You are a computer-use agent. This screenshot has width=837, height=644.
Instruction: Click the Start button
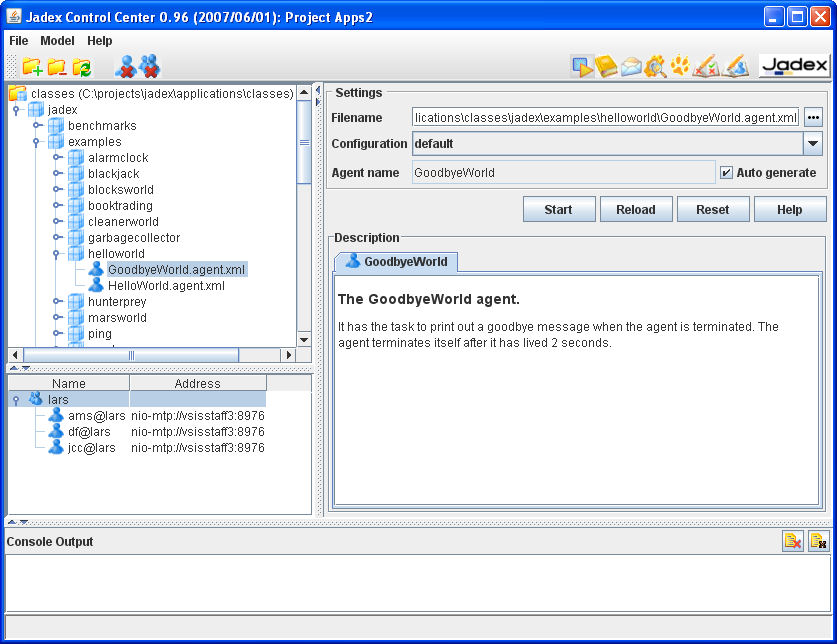click(x=559, y=209)
